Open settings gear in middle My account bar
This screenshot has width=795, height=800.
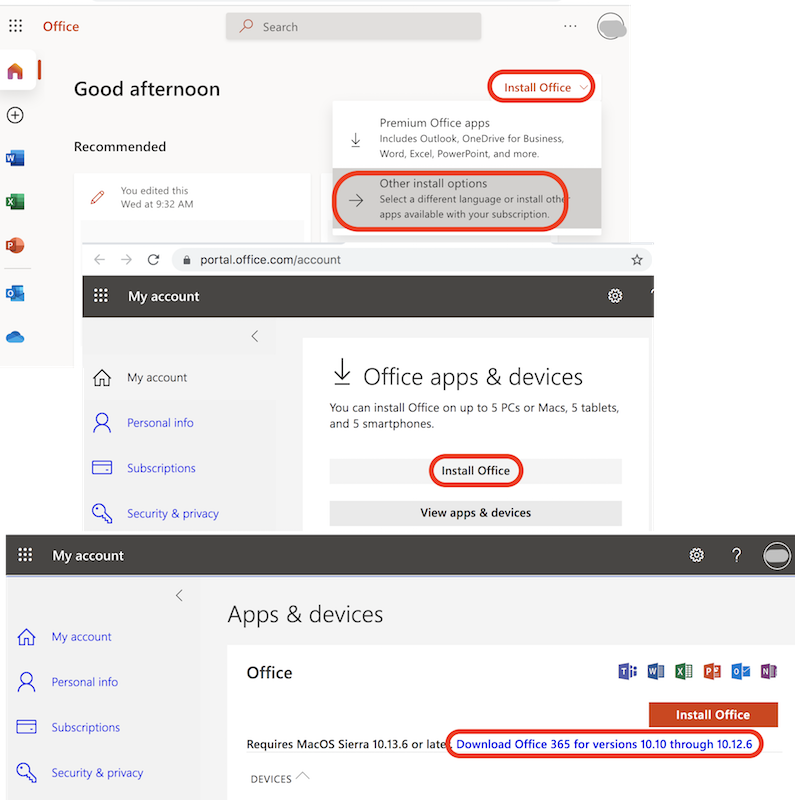tap(615, 296)
